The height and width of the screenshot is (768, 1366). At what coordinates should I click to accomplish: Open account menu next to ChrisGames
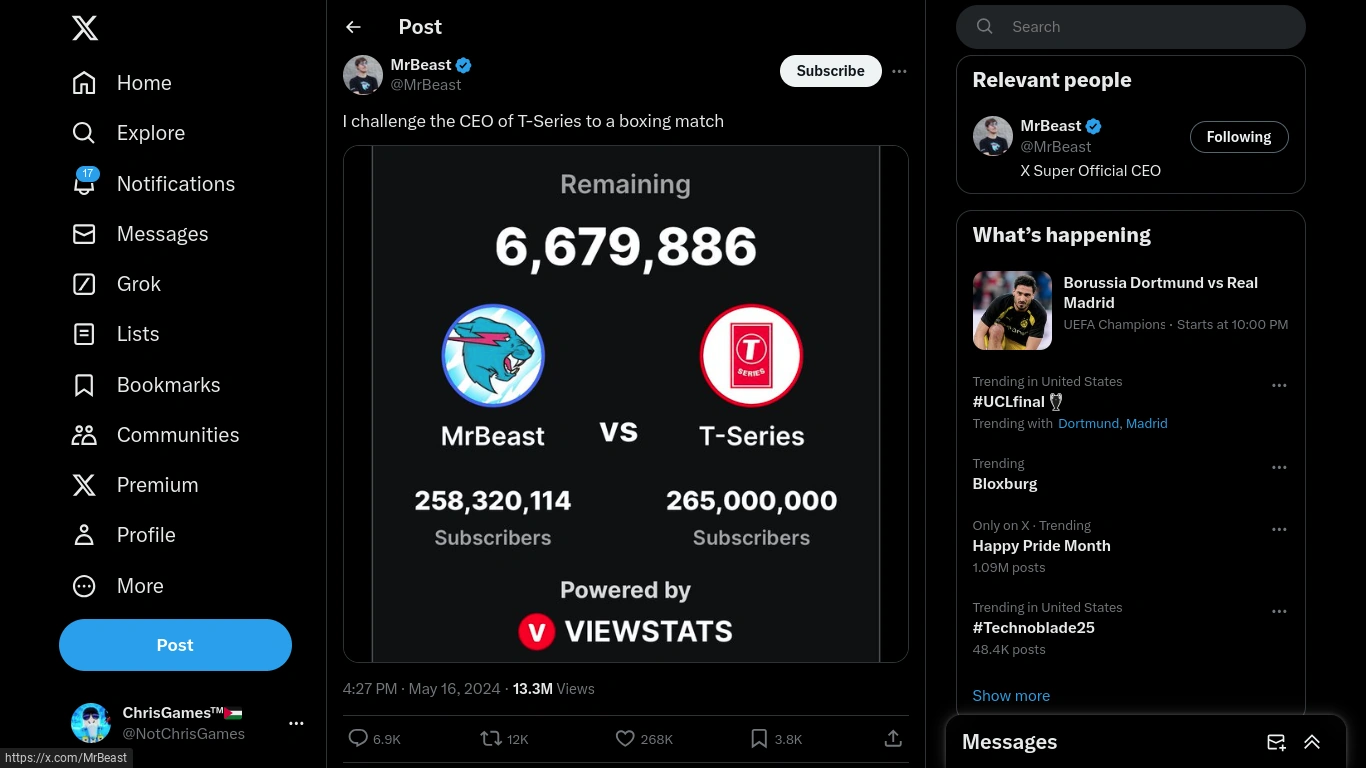click(x=296, y=723)
